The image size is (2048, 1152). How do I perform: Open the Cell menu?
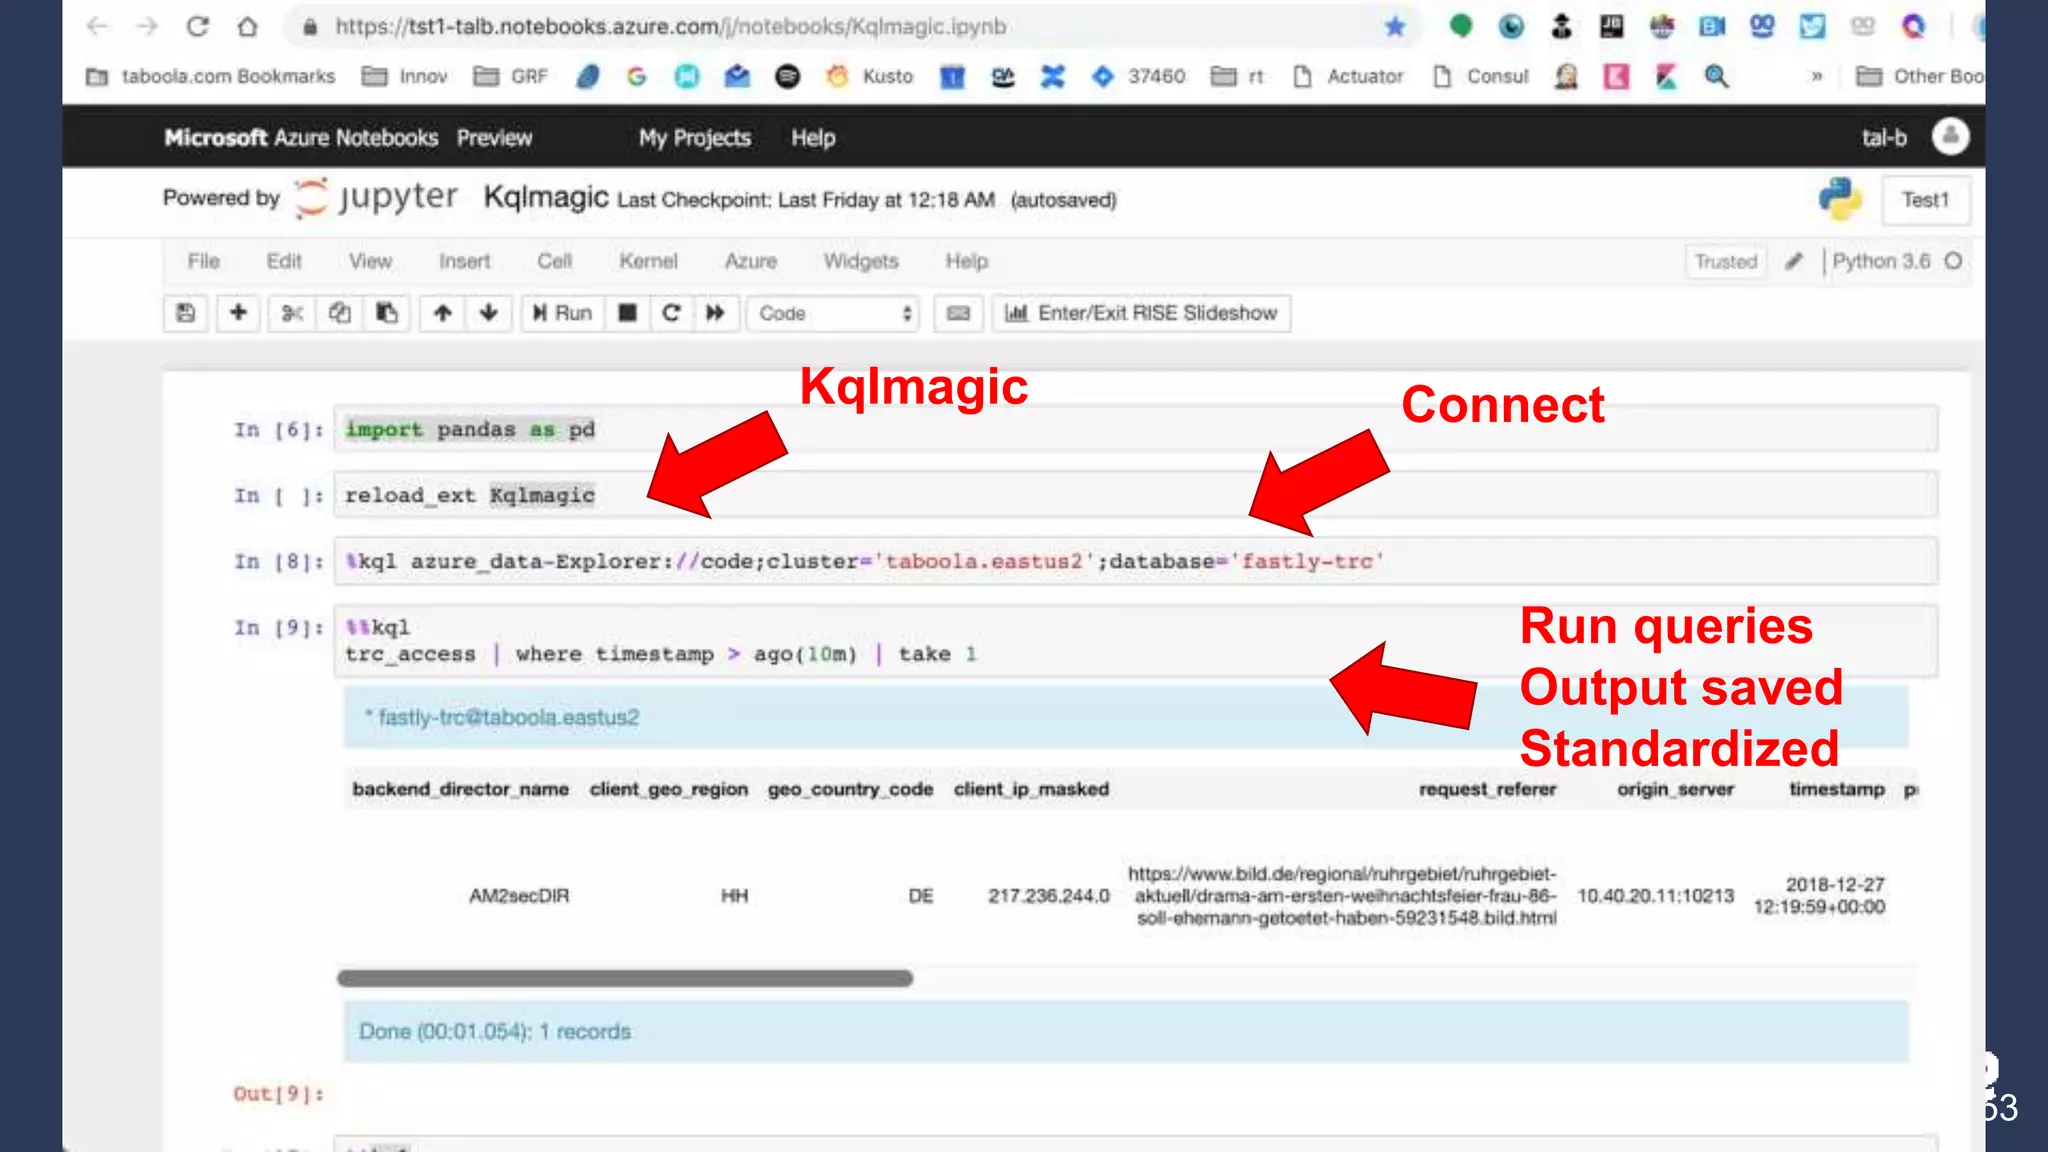point(555,261)
